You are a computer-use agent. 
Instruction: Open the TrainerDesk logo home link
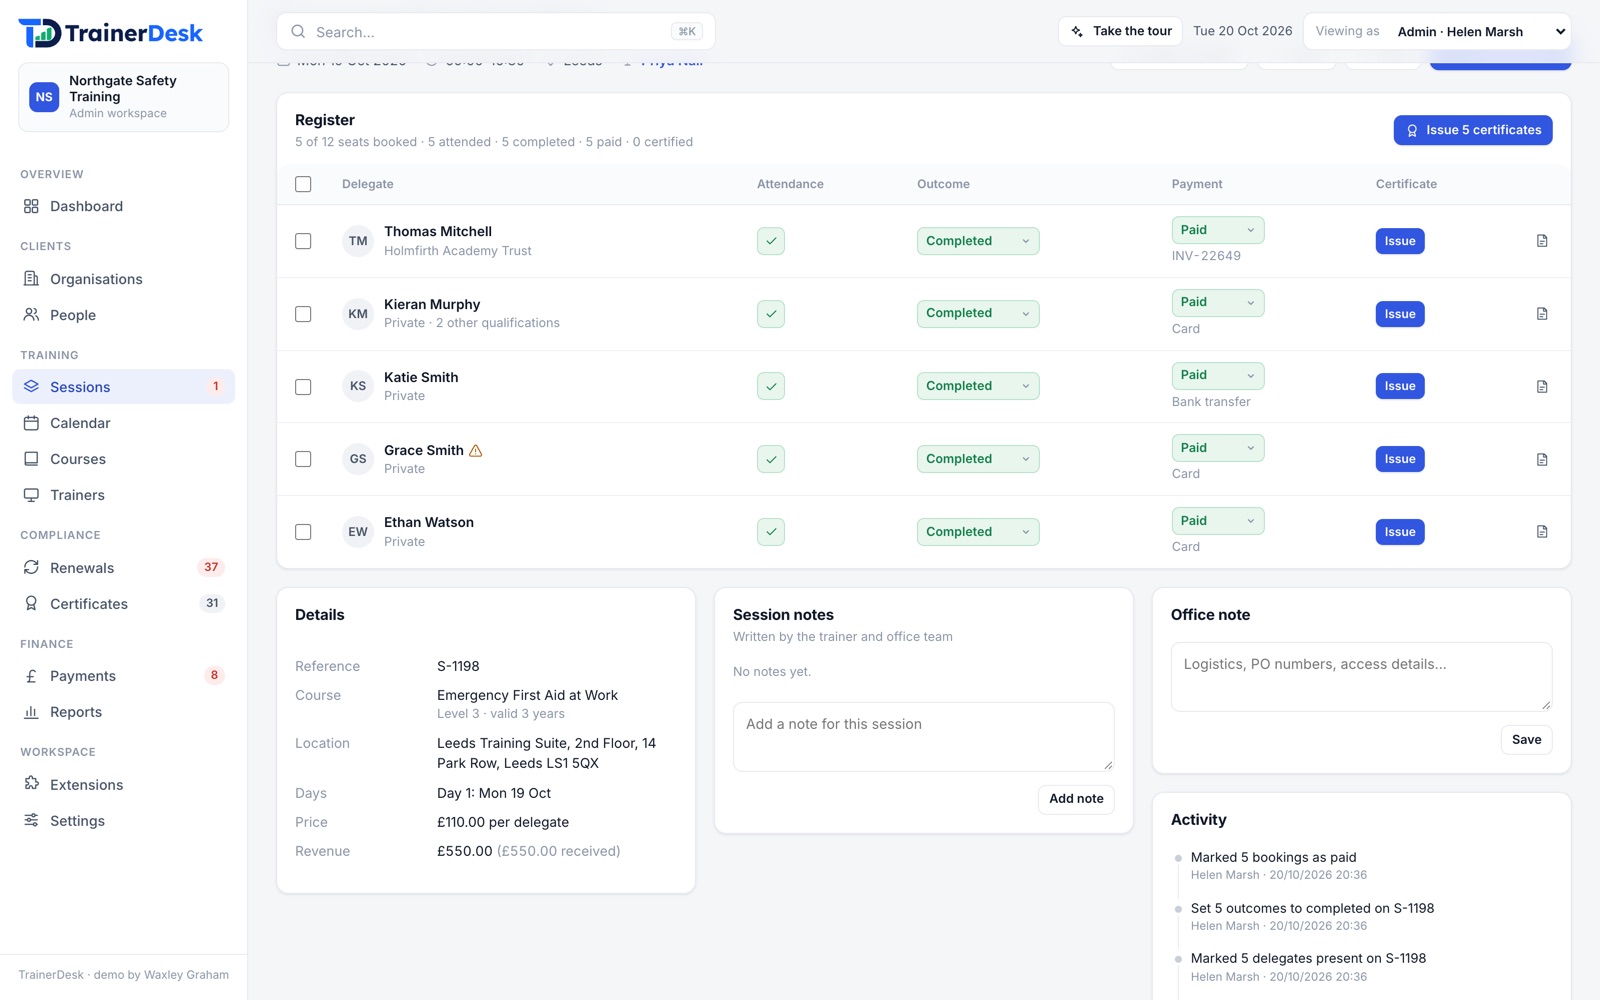point(111,33)
